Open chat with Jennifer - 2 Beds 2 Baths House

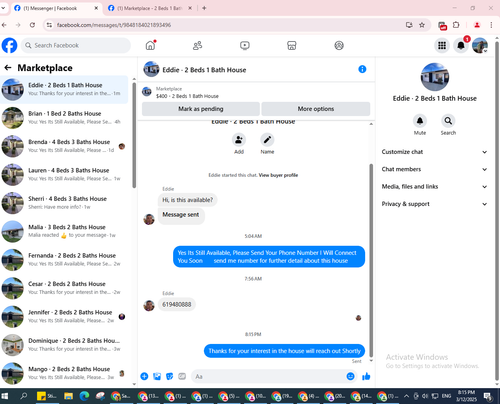pos(64,316)
